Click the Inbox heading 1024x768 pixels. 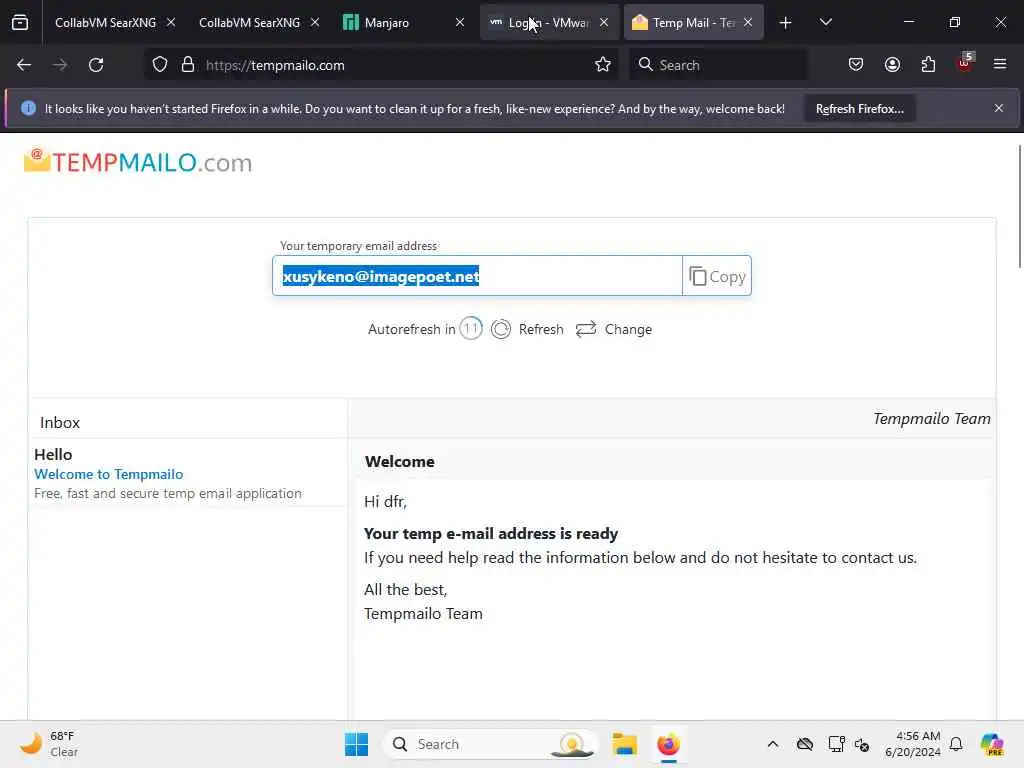[60, 423]
